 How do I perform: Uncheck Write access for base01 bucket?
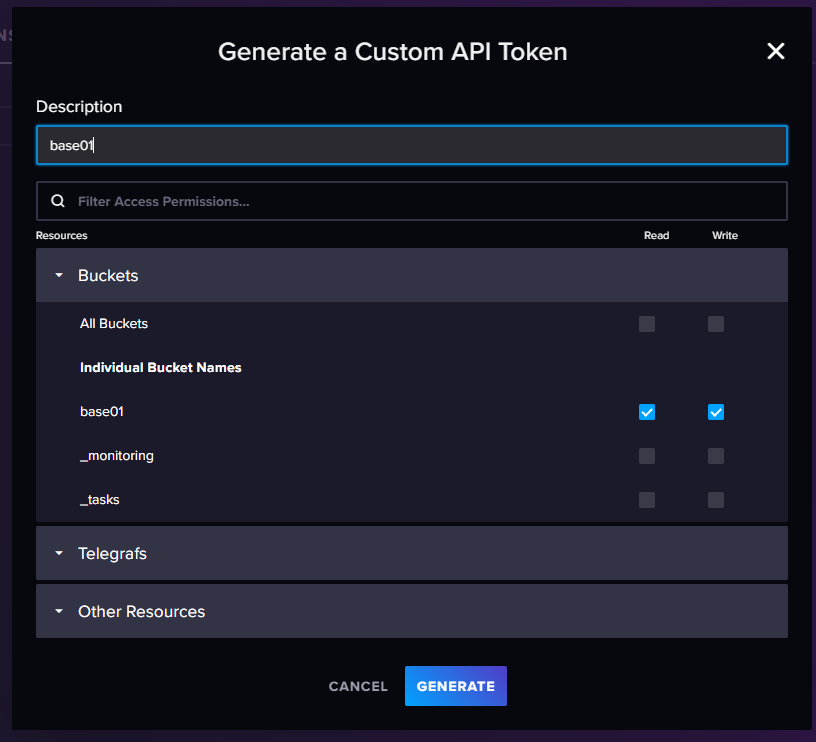tap(716, 412)
